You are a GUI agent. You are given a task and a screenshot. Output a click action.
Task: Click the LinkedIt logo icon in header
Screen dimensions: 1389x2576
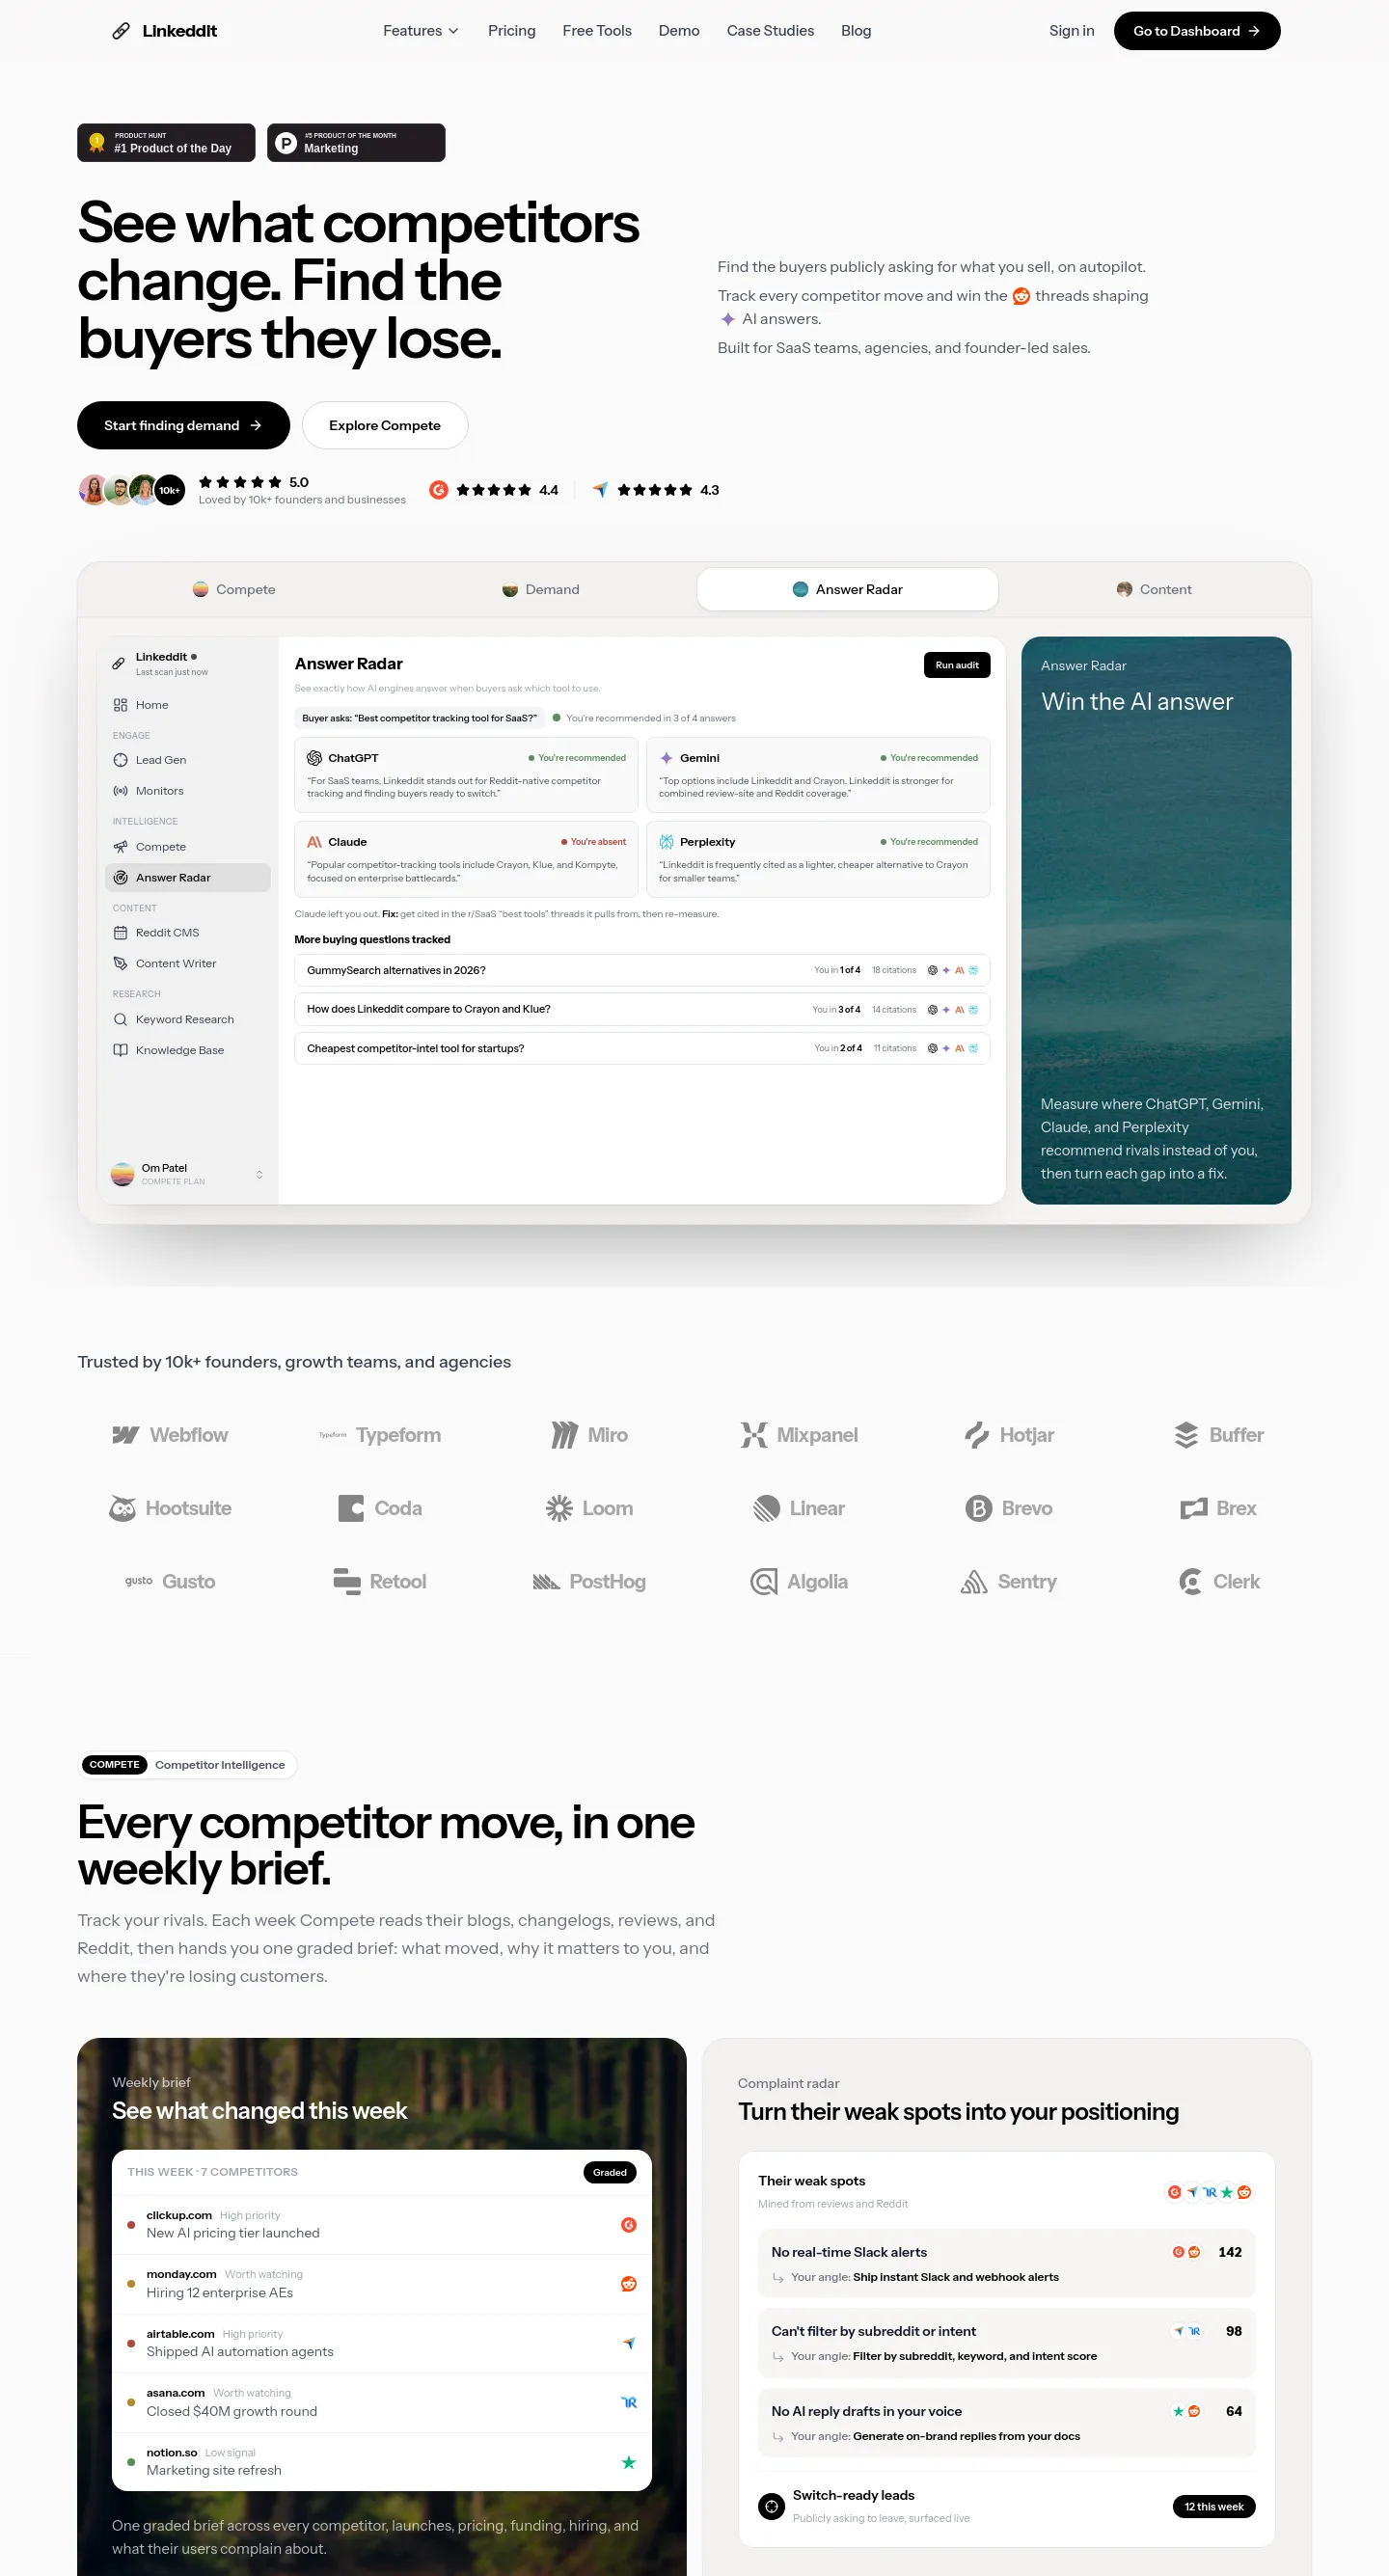(x=121, y=31)
